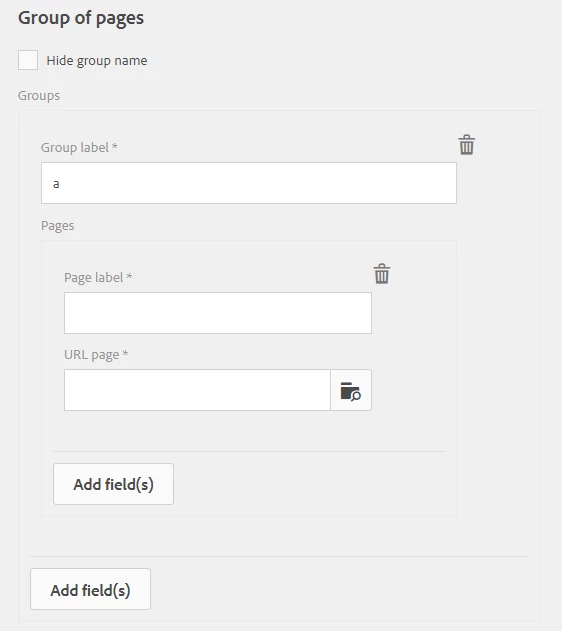Place cursor after 'a' in Group label
This screenshot has height=631, width=562.
tap(60, 184)
